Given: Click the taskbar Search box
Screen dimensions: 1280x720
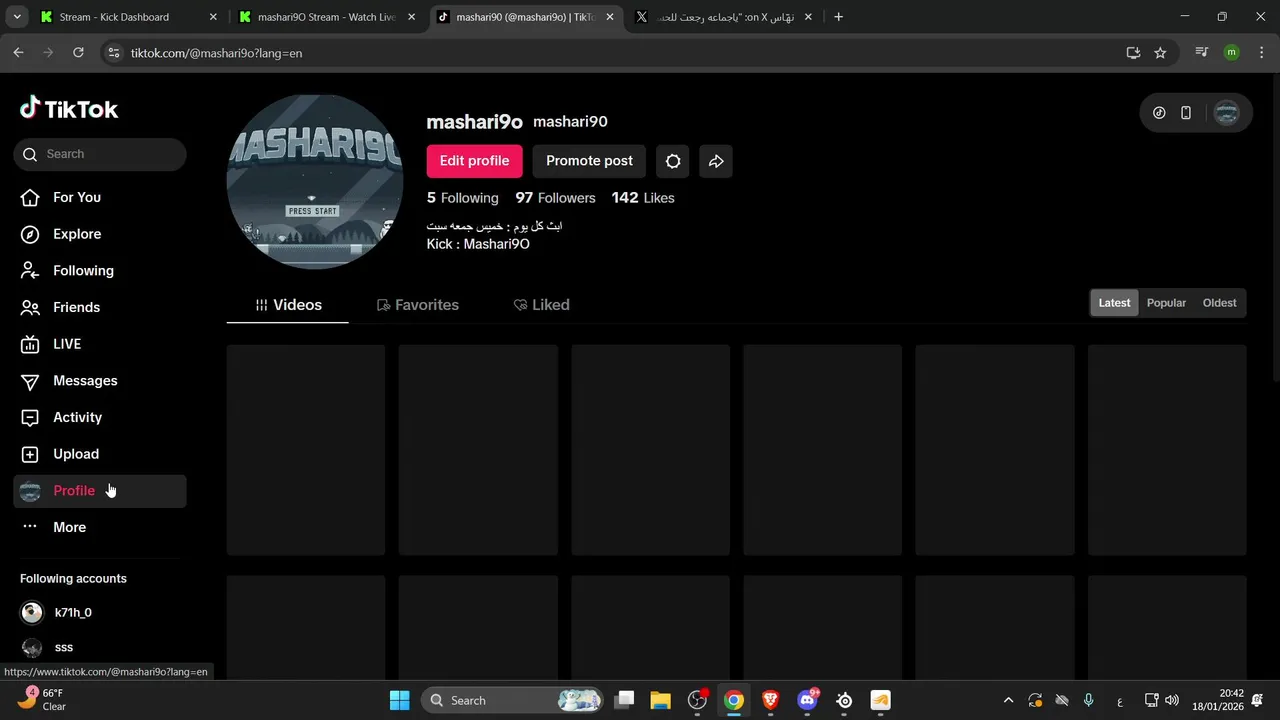Looking at the screenshot, I should (x=513, y=700).
